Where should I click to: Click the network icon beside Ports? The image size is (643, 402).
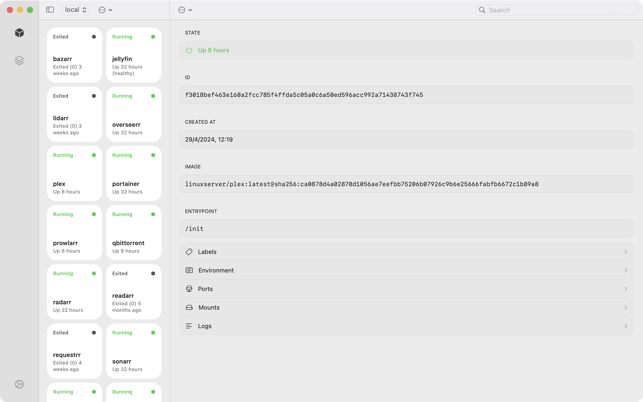[189, 289]
